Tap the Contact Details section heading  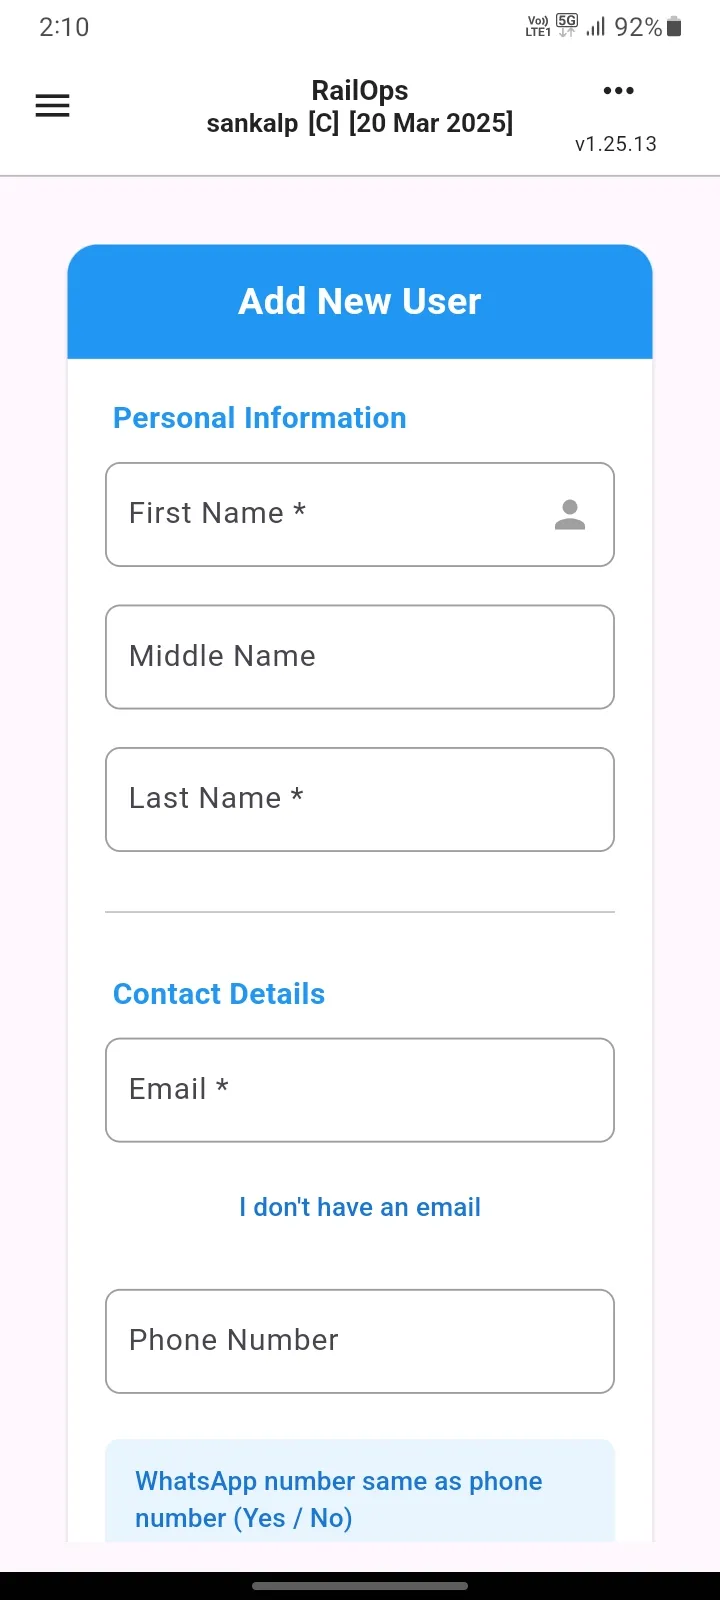tap(219, 994)
